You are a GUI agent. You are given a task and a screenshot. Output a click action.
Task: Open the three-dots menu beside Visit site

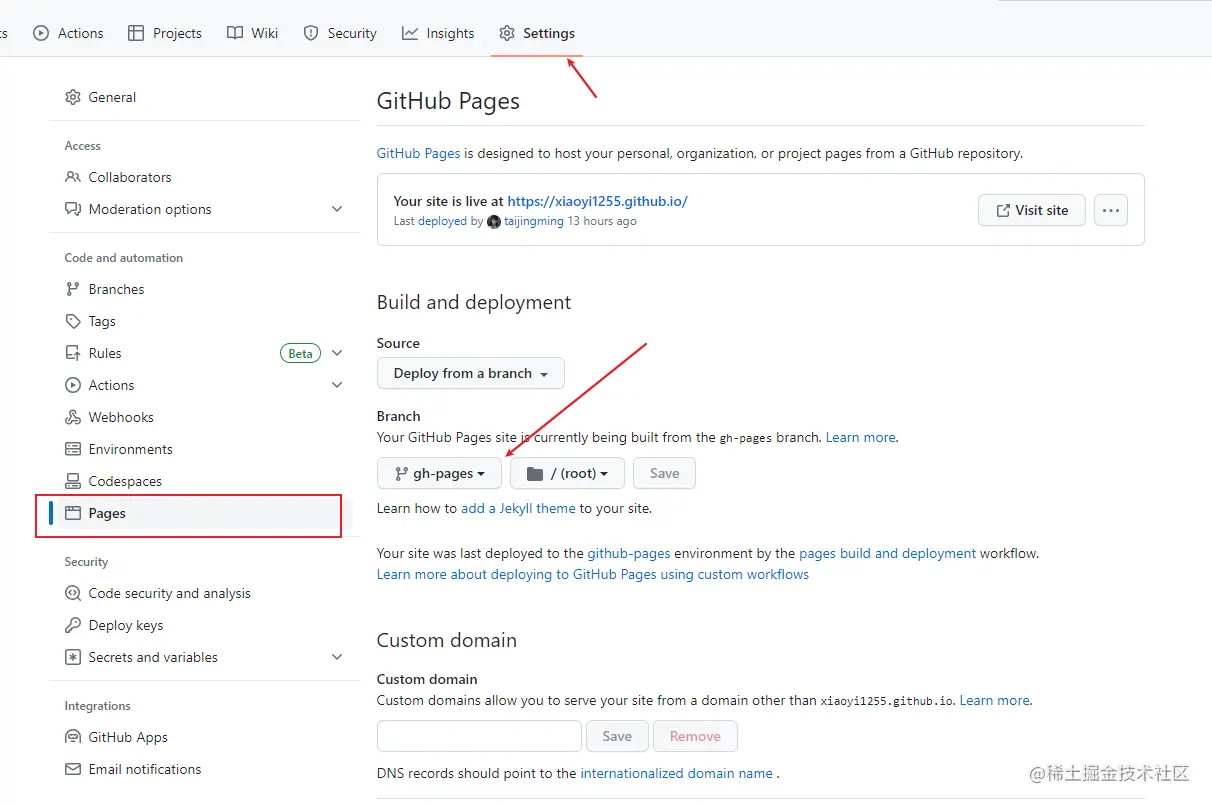(1111, 210)
